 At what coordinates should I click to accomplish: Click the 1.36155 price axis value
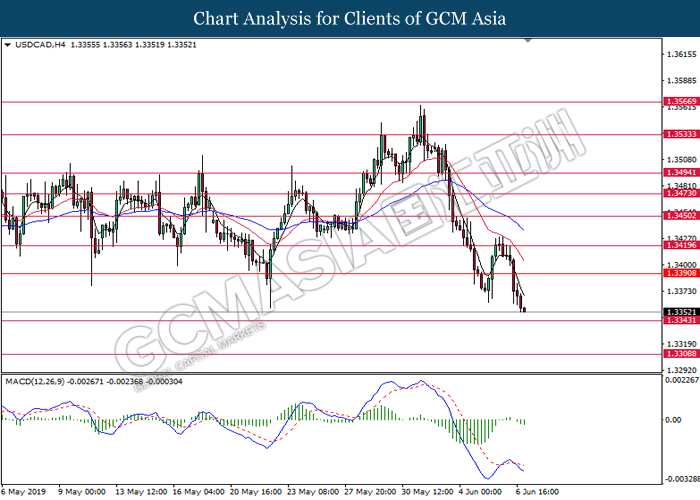681,54
